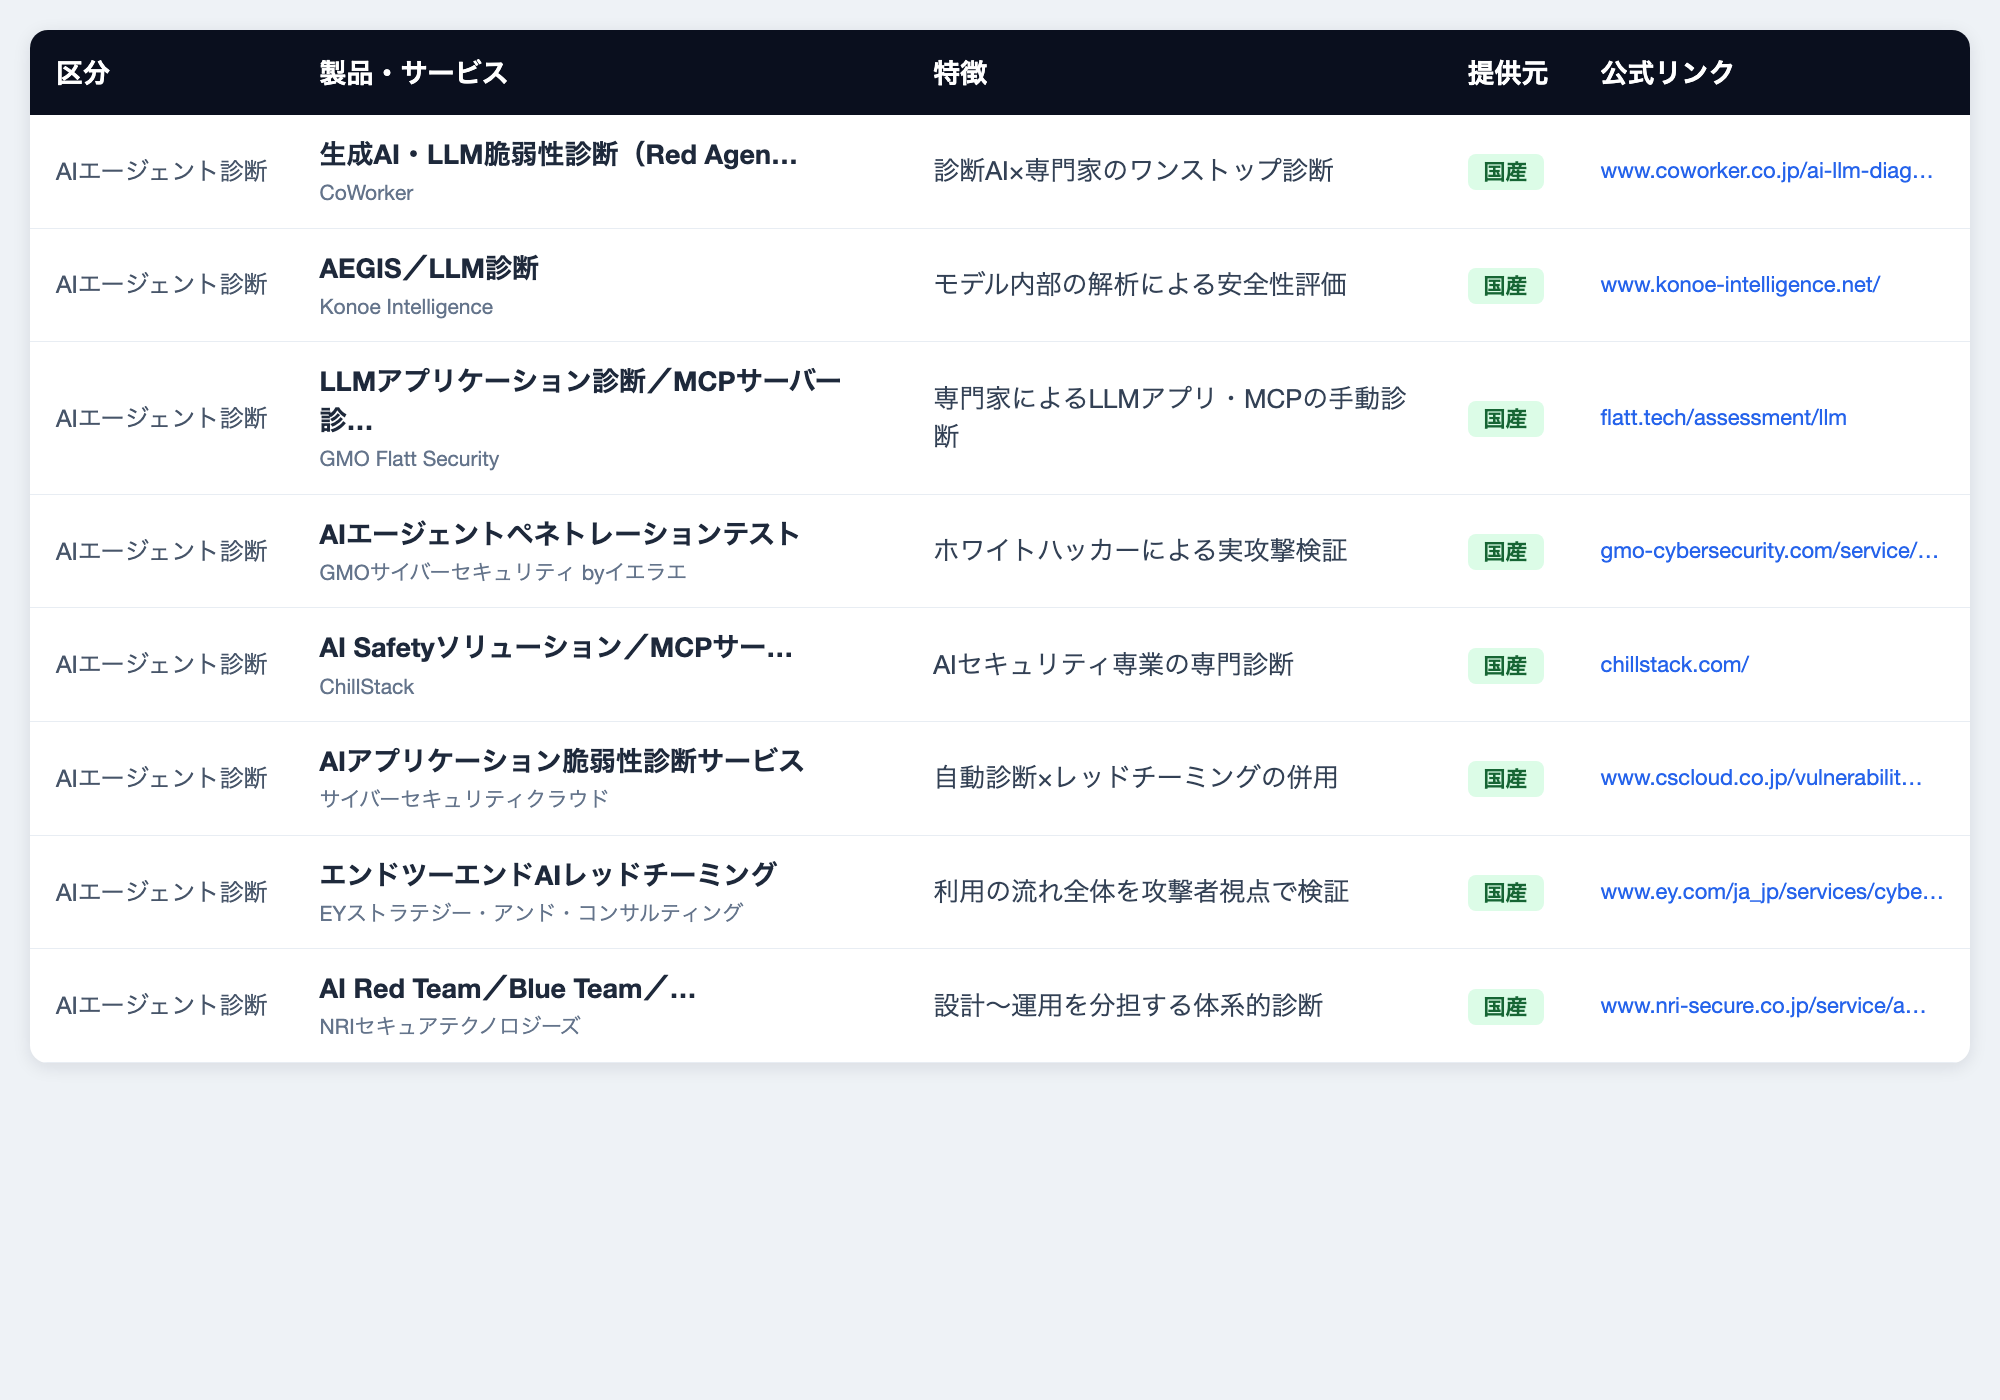The height and width of the screenshot is (1400, 2000).
Task: Click the CoWorker vendor name
Action: click(366, 193)
